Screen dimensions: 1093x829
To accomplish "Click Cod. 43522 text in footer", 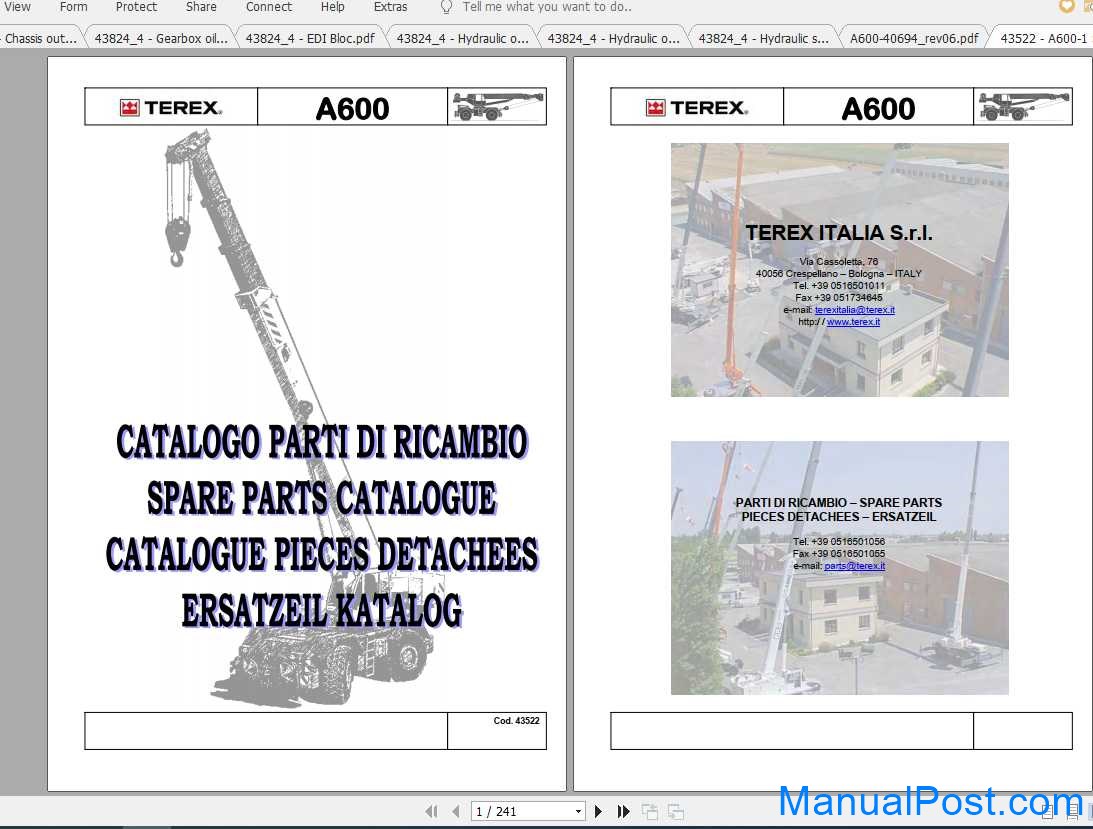I will [516, 721].
